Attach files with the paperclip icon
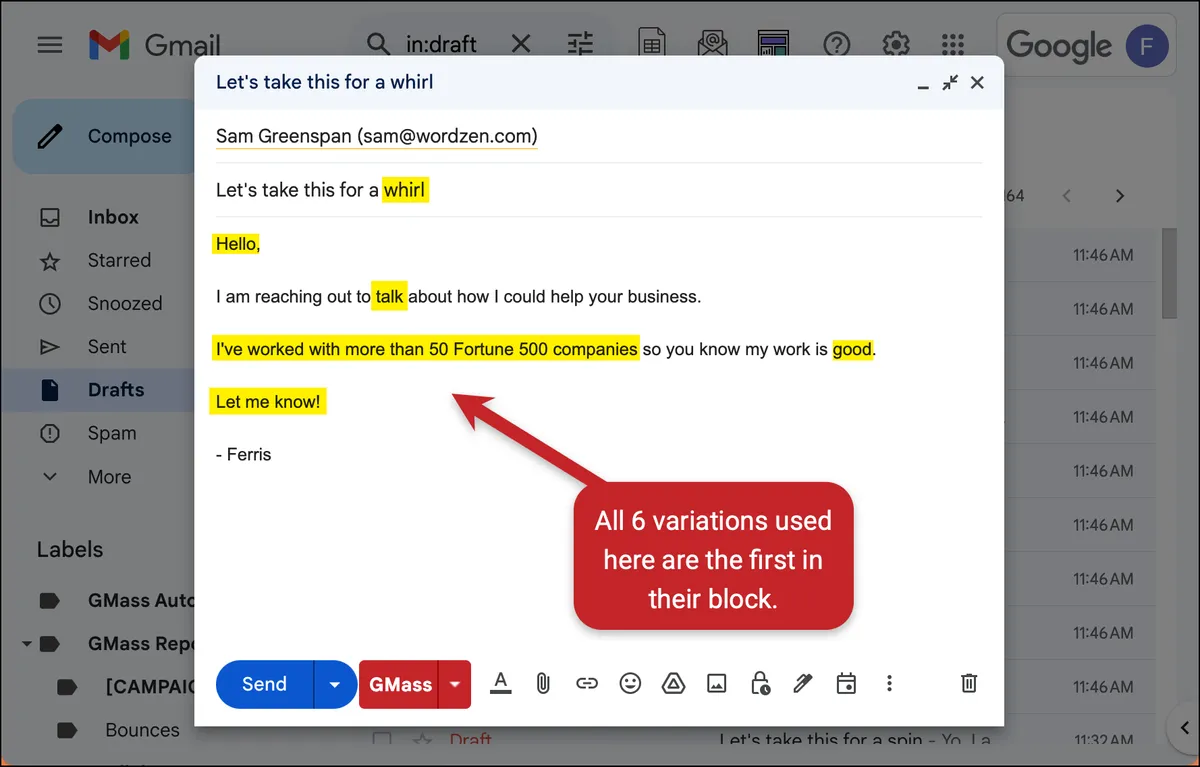 pyautogui.click(x=543, y=684)
